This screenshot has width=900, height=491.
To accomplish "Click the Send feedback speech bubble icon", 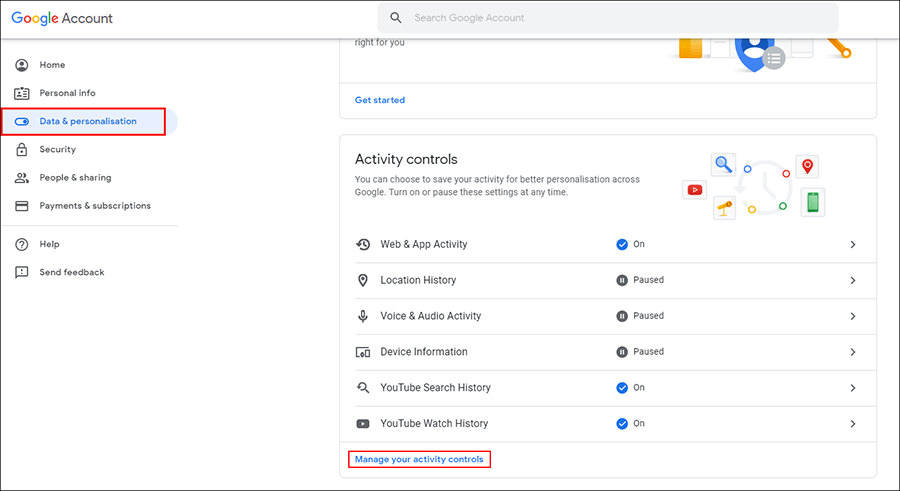I will (22, 272).
